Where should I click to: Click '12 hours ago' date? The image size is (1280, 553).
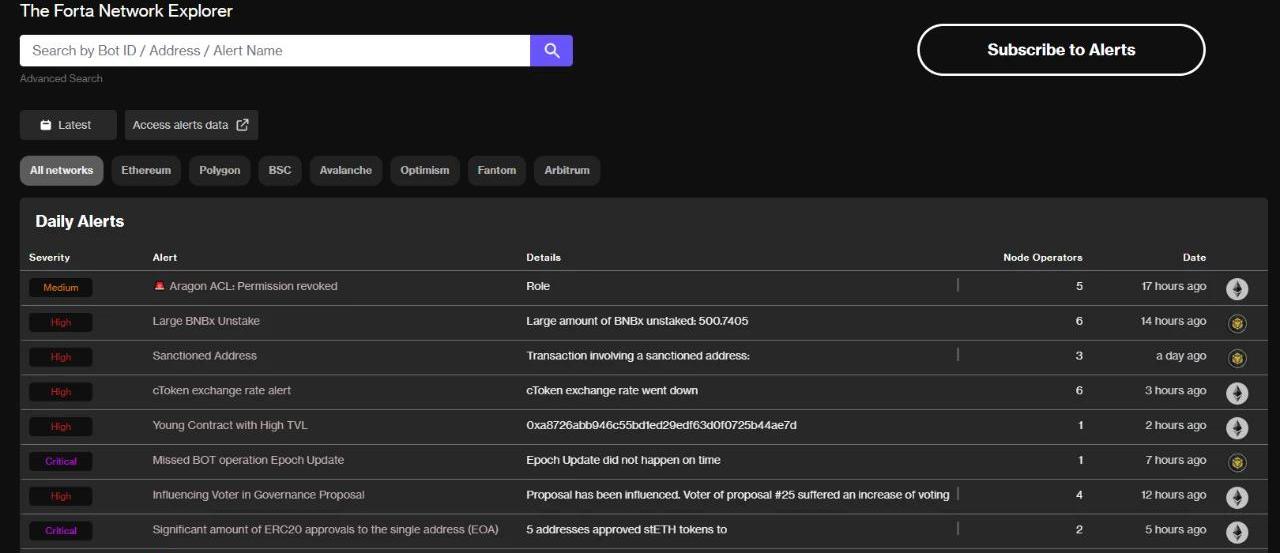coord(1174,495)
